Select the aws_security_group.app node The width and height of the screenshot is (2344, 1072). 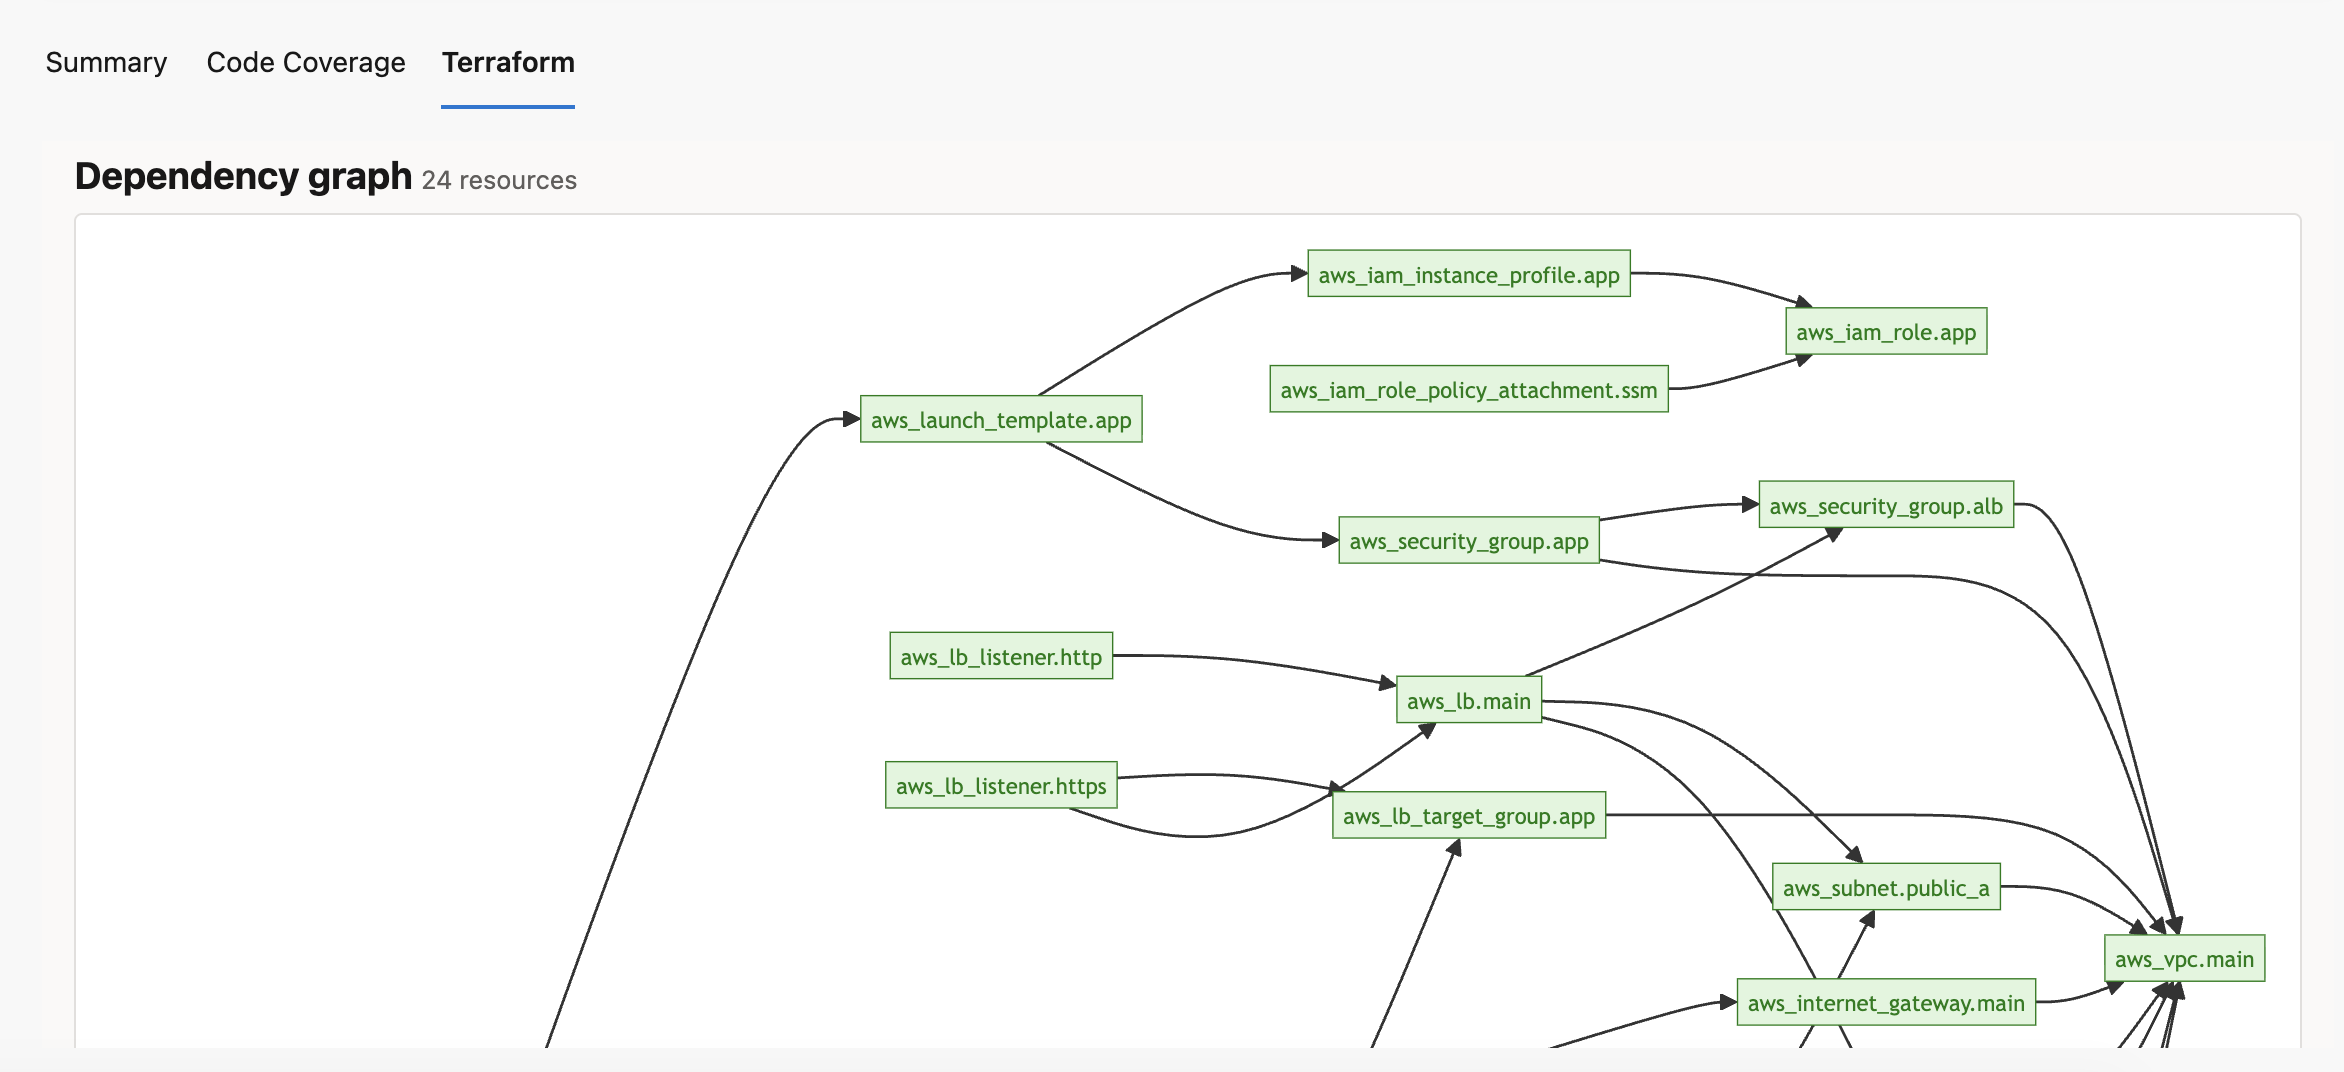(1467, 540)
